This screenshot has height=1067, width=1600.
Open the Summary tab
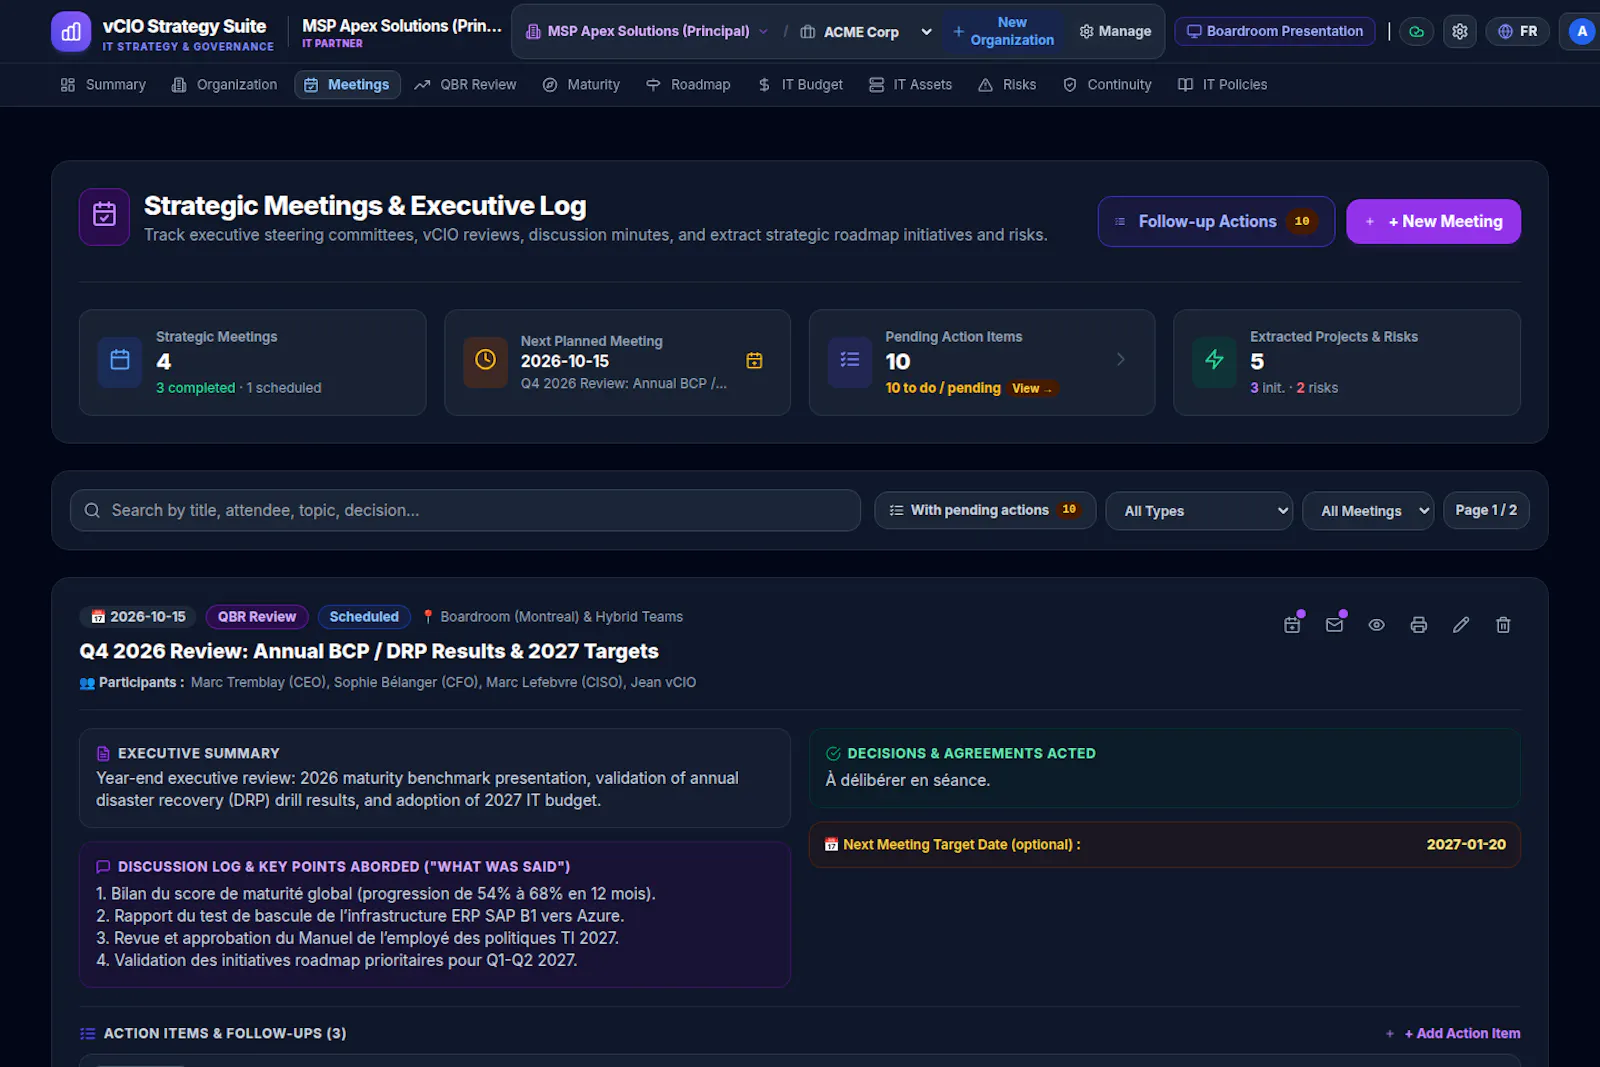103,85
